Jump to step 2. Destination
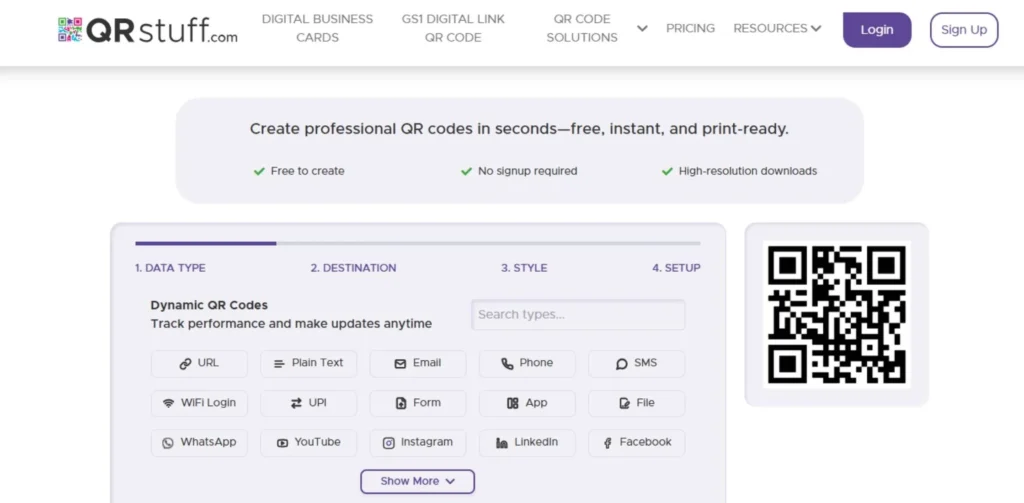The image size is (1024, 503). tap(353, 268)
